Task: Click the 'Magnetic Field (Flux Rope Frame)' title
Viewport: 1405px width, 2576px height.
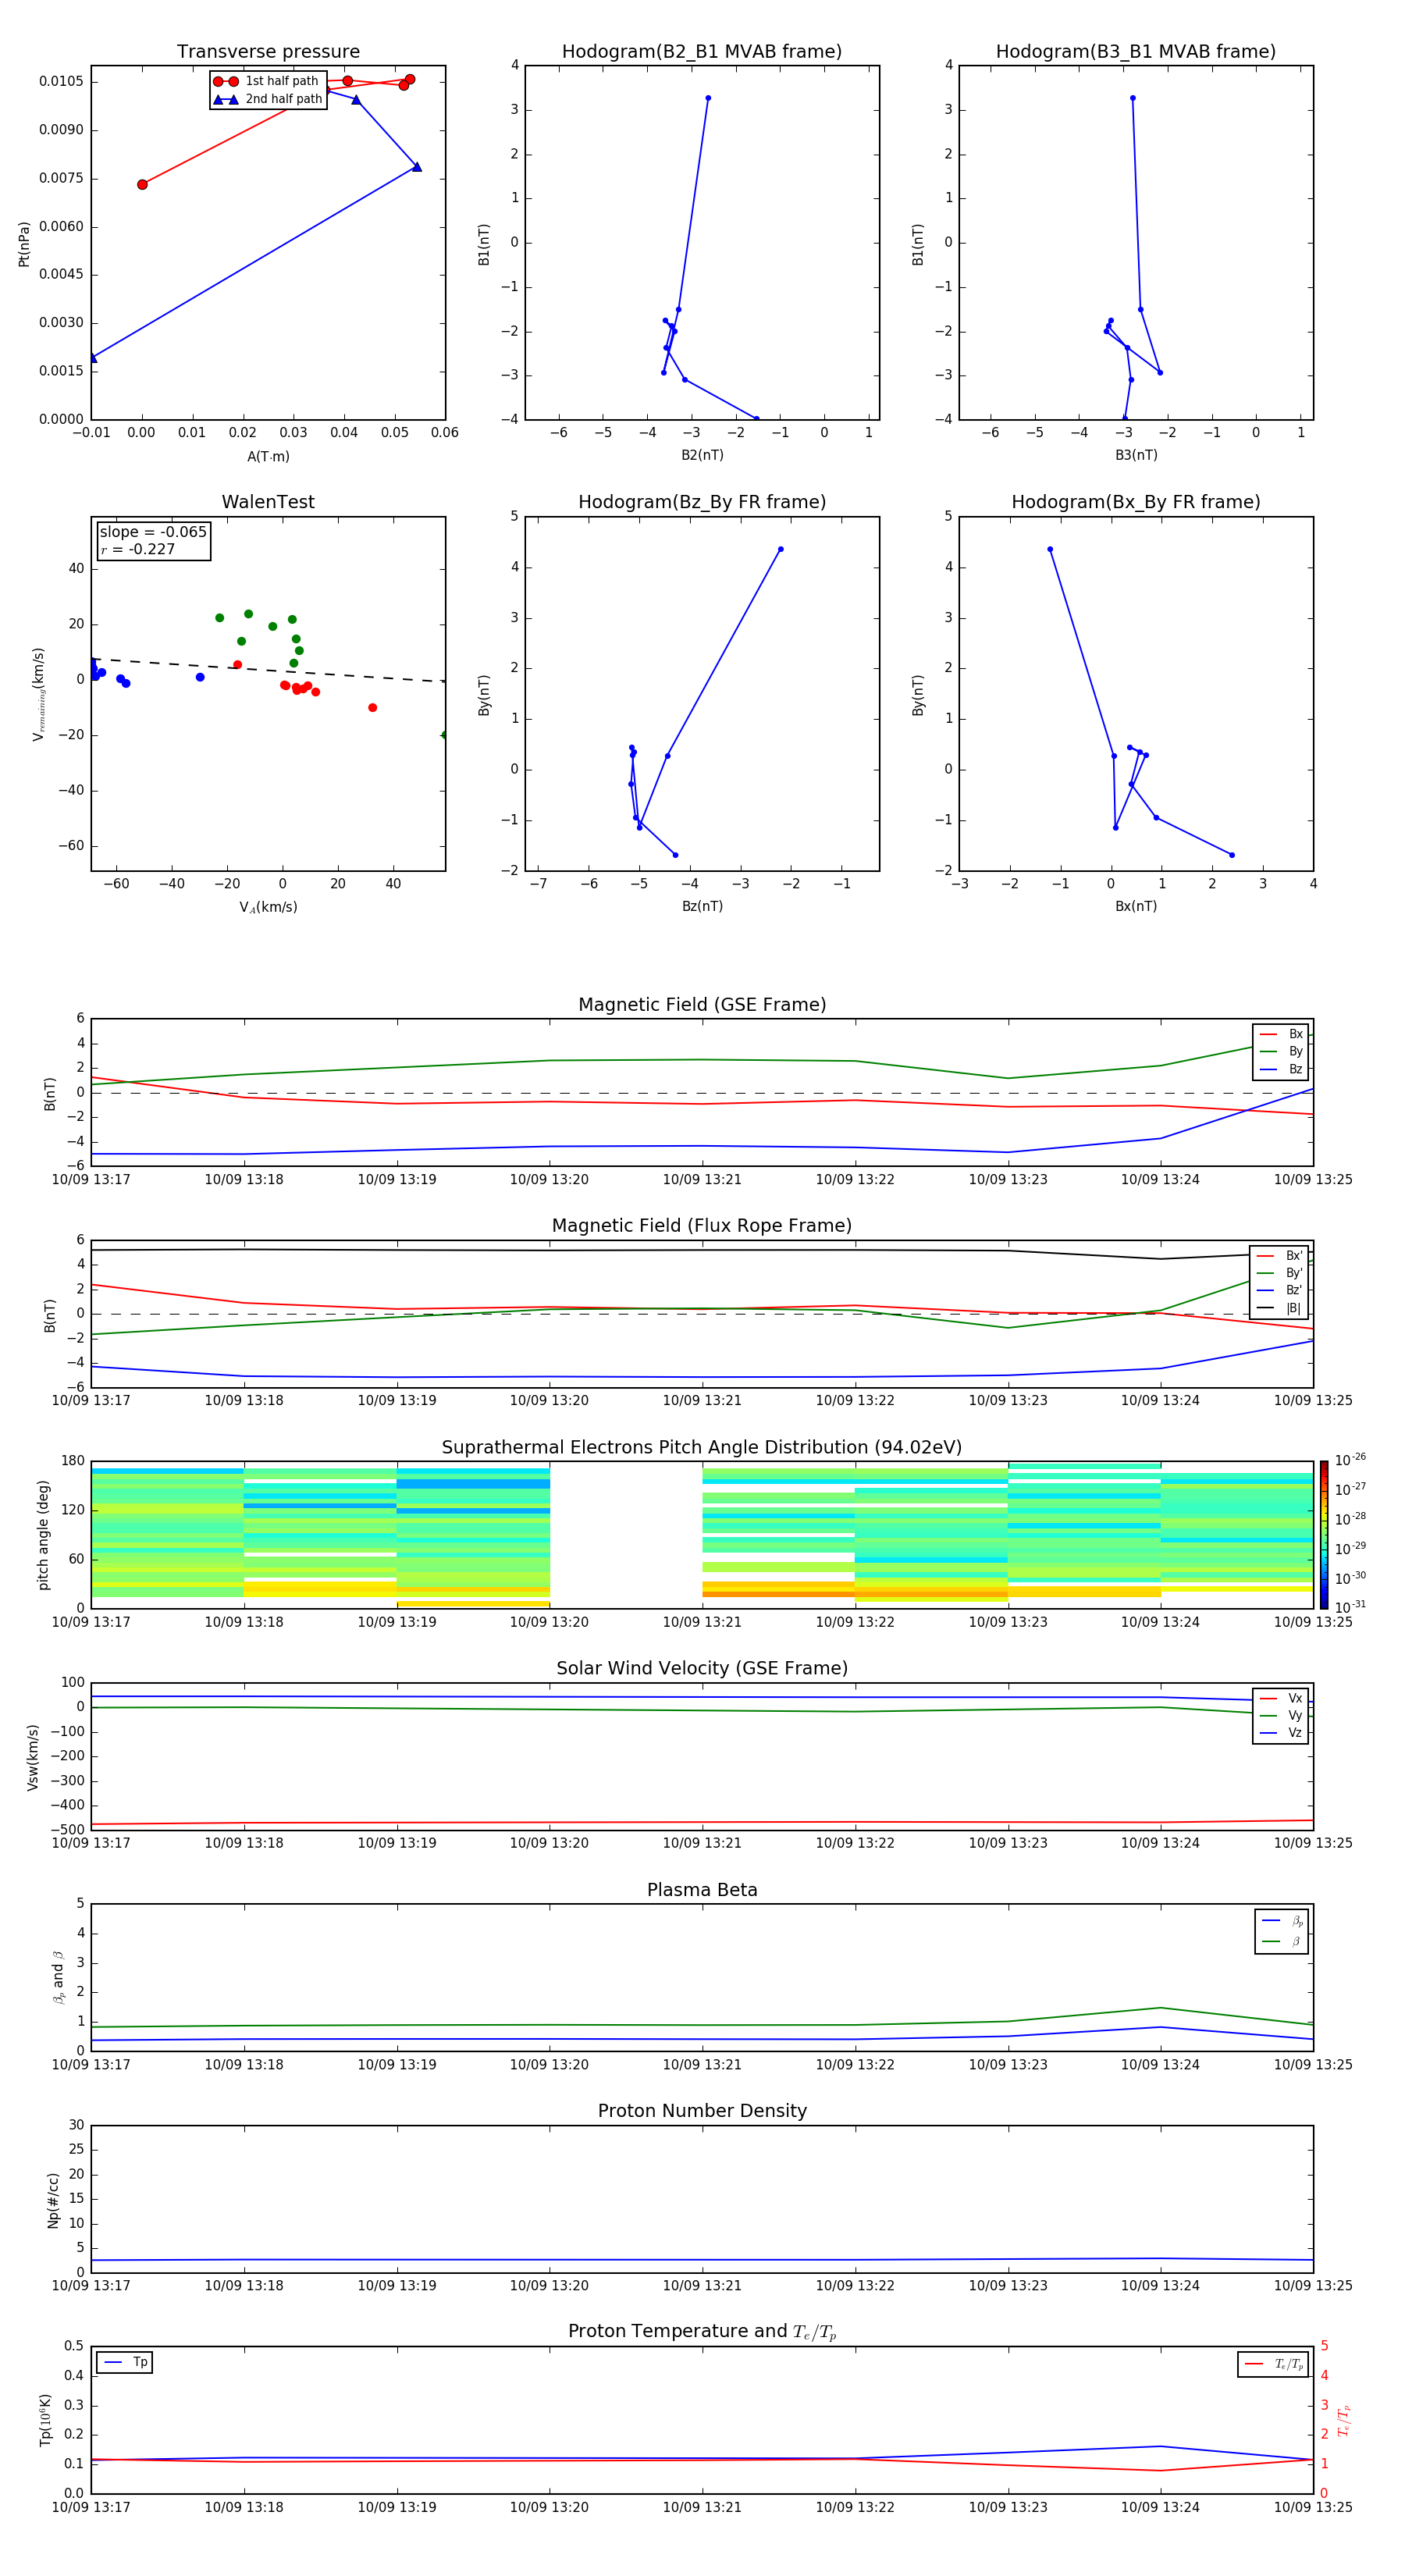Action: 702,1226
